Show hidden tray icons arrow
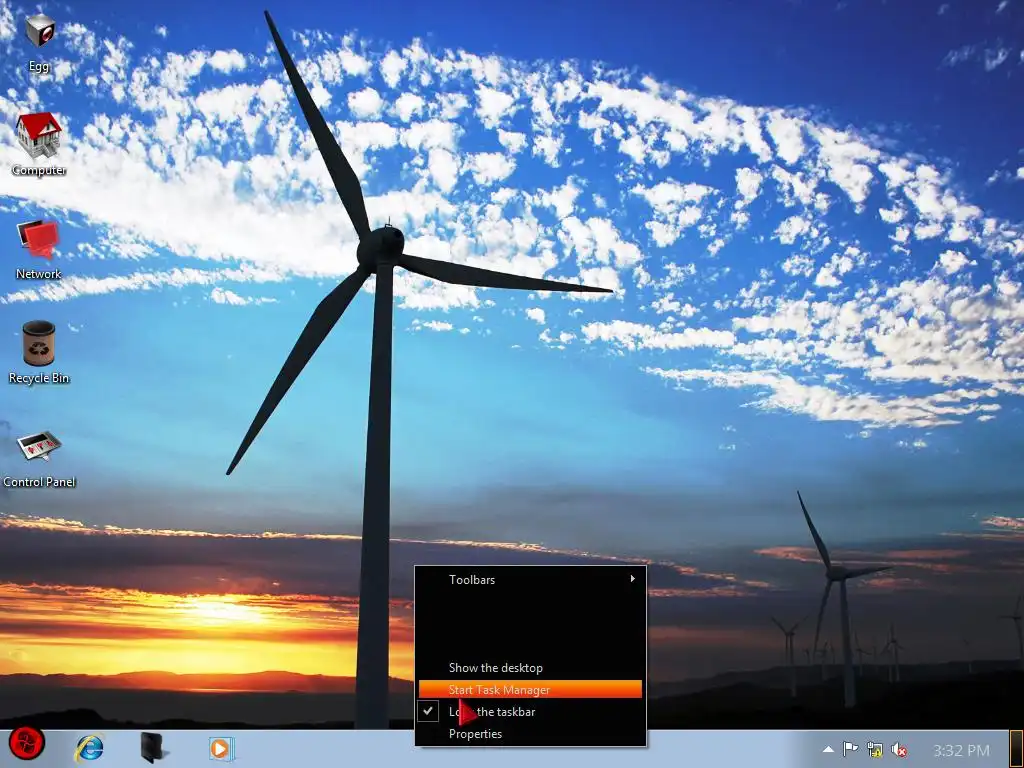 click(828, 750)
